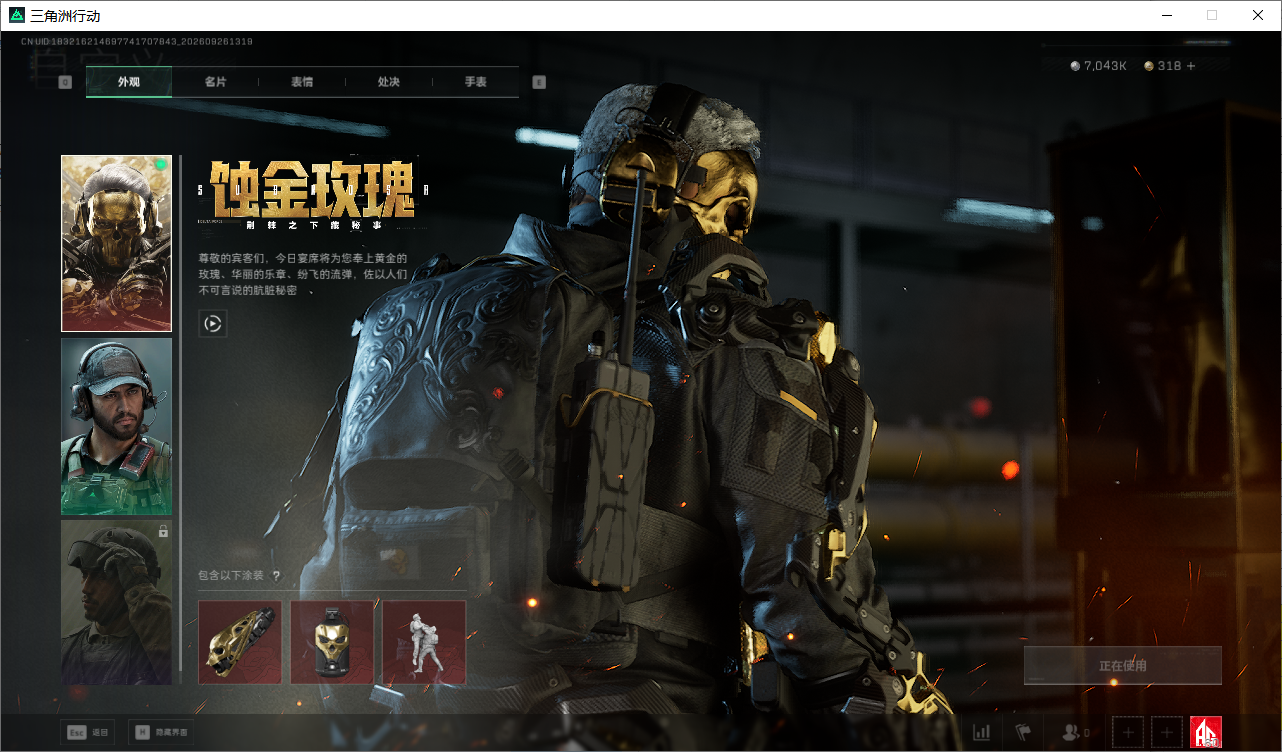The width and height of the screenshot is (1282, 752).
Task: Click the 正在使用 button
Action: [x=1123, y=665]
